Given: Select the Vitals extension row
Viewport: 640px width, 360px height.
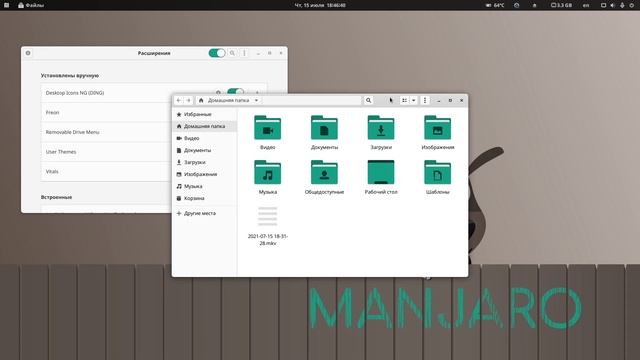Looking at the screenshot, I should click(x=106, y=171).
